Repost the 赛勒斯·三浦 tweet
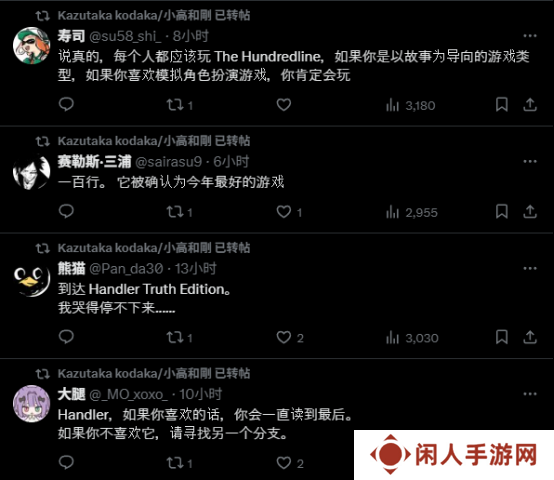The image size is (554, 480). pos(179,212)
